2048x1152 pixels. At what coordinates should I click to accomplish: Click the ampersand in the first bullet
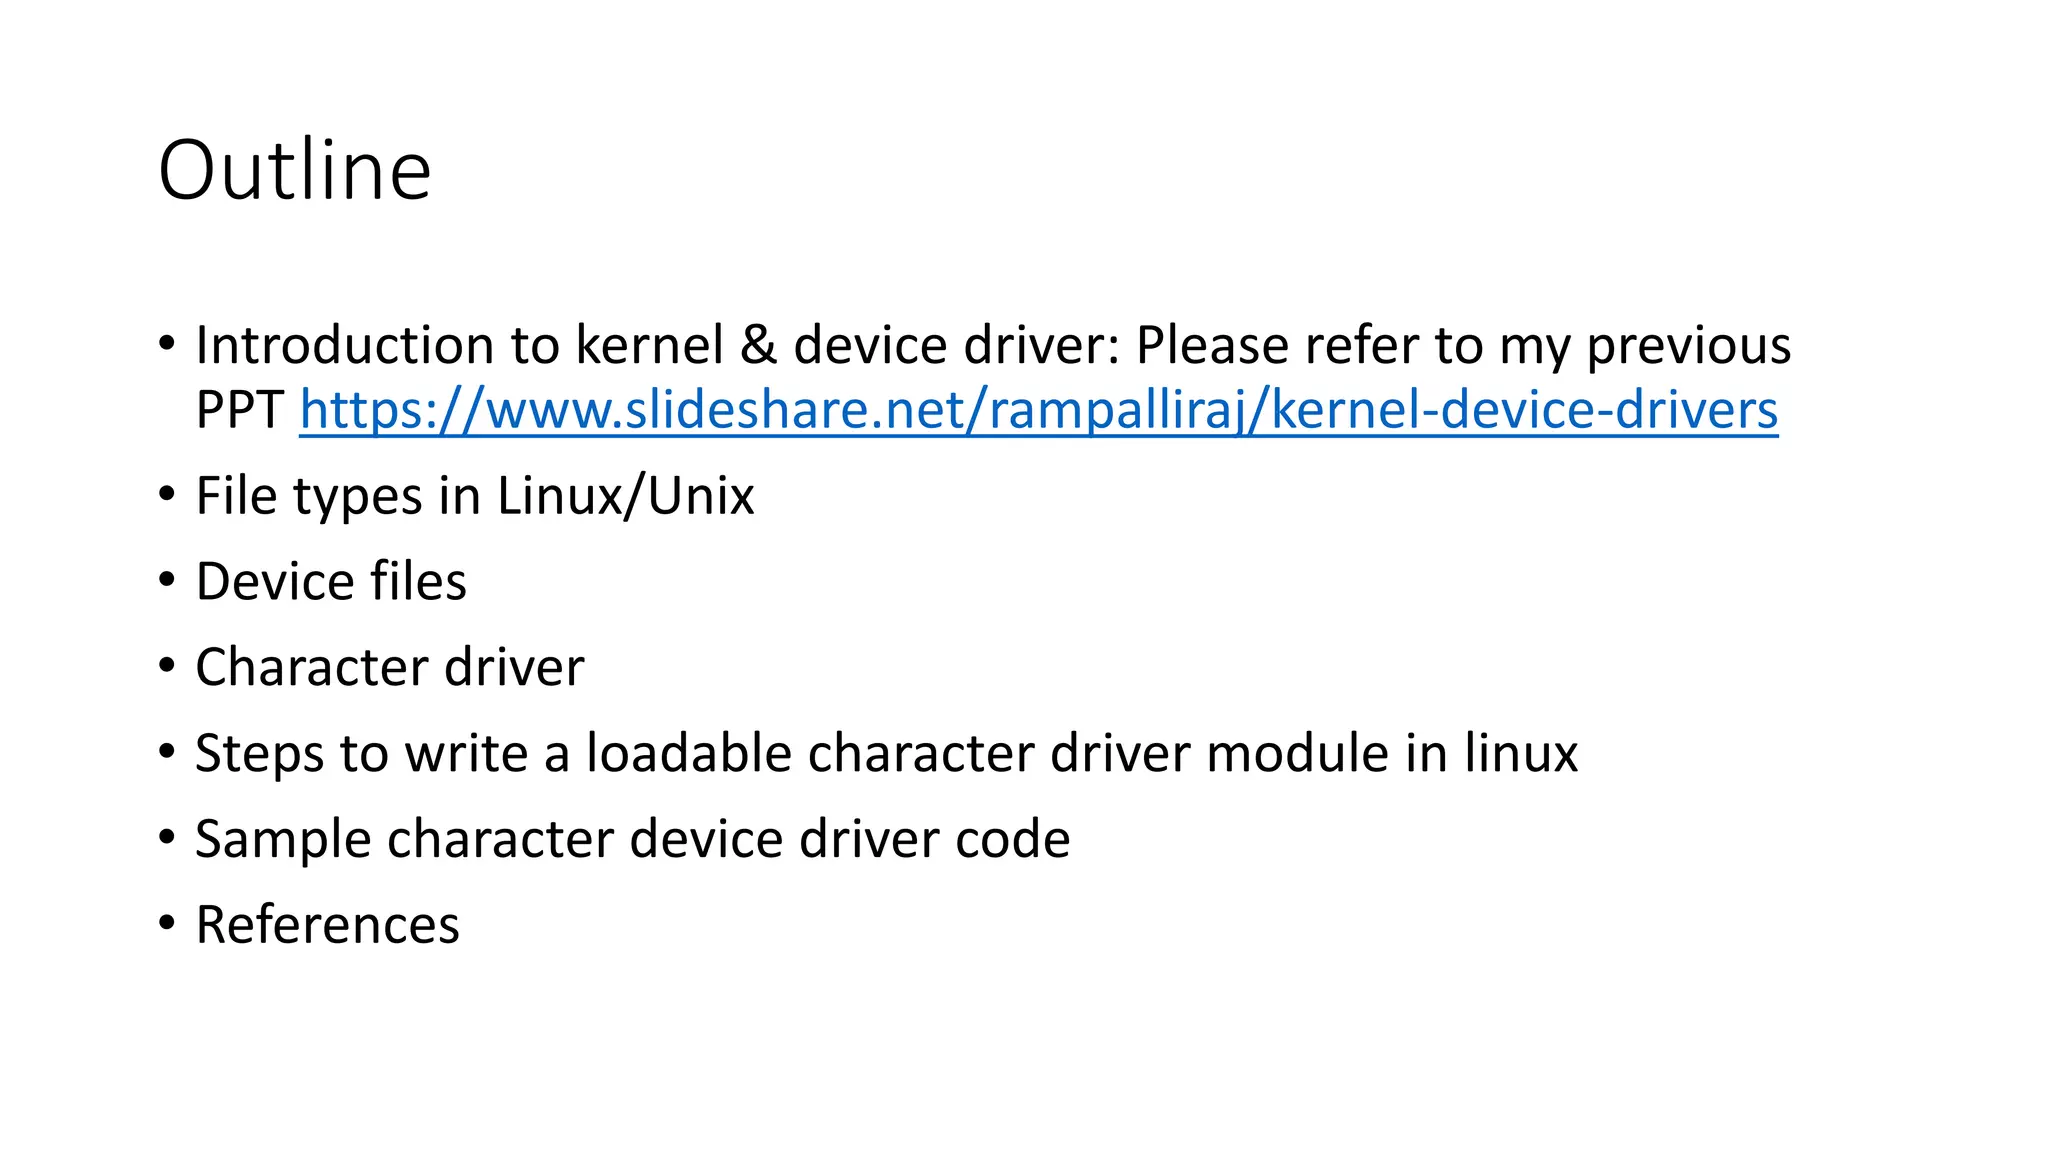(x=758, y=346)
